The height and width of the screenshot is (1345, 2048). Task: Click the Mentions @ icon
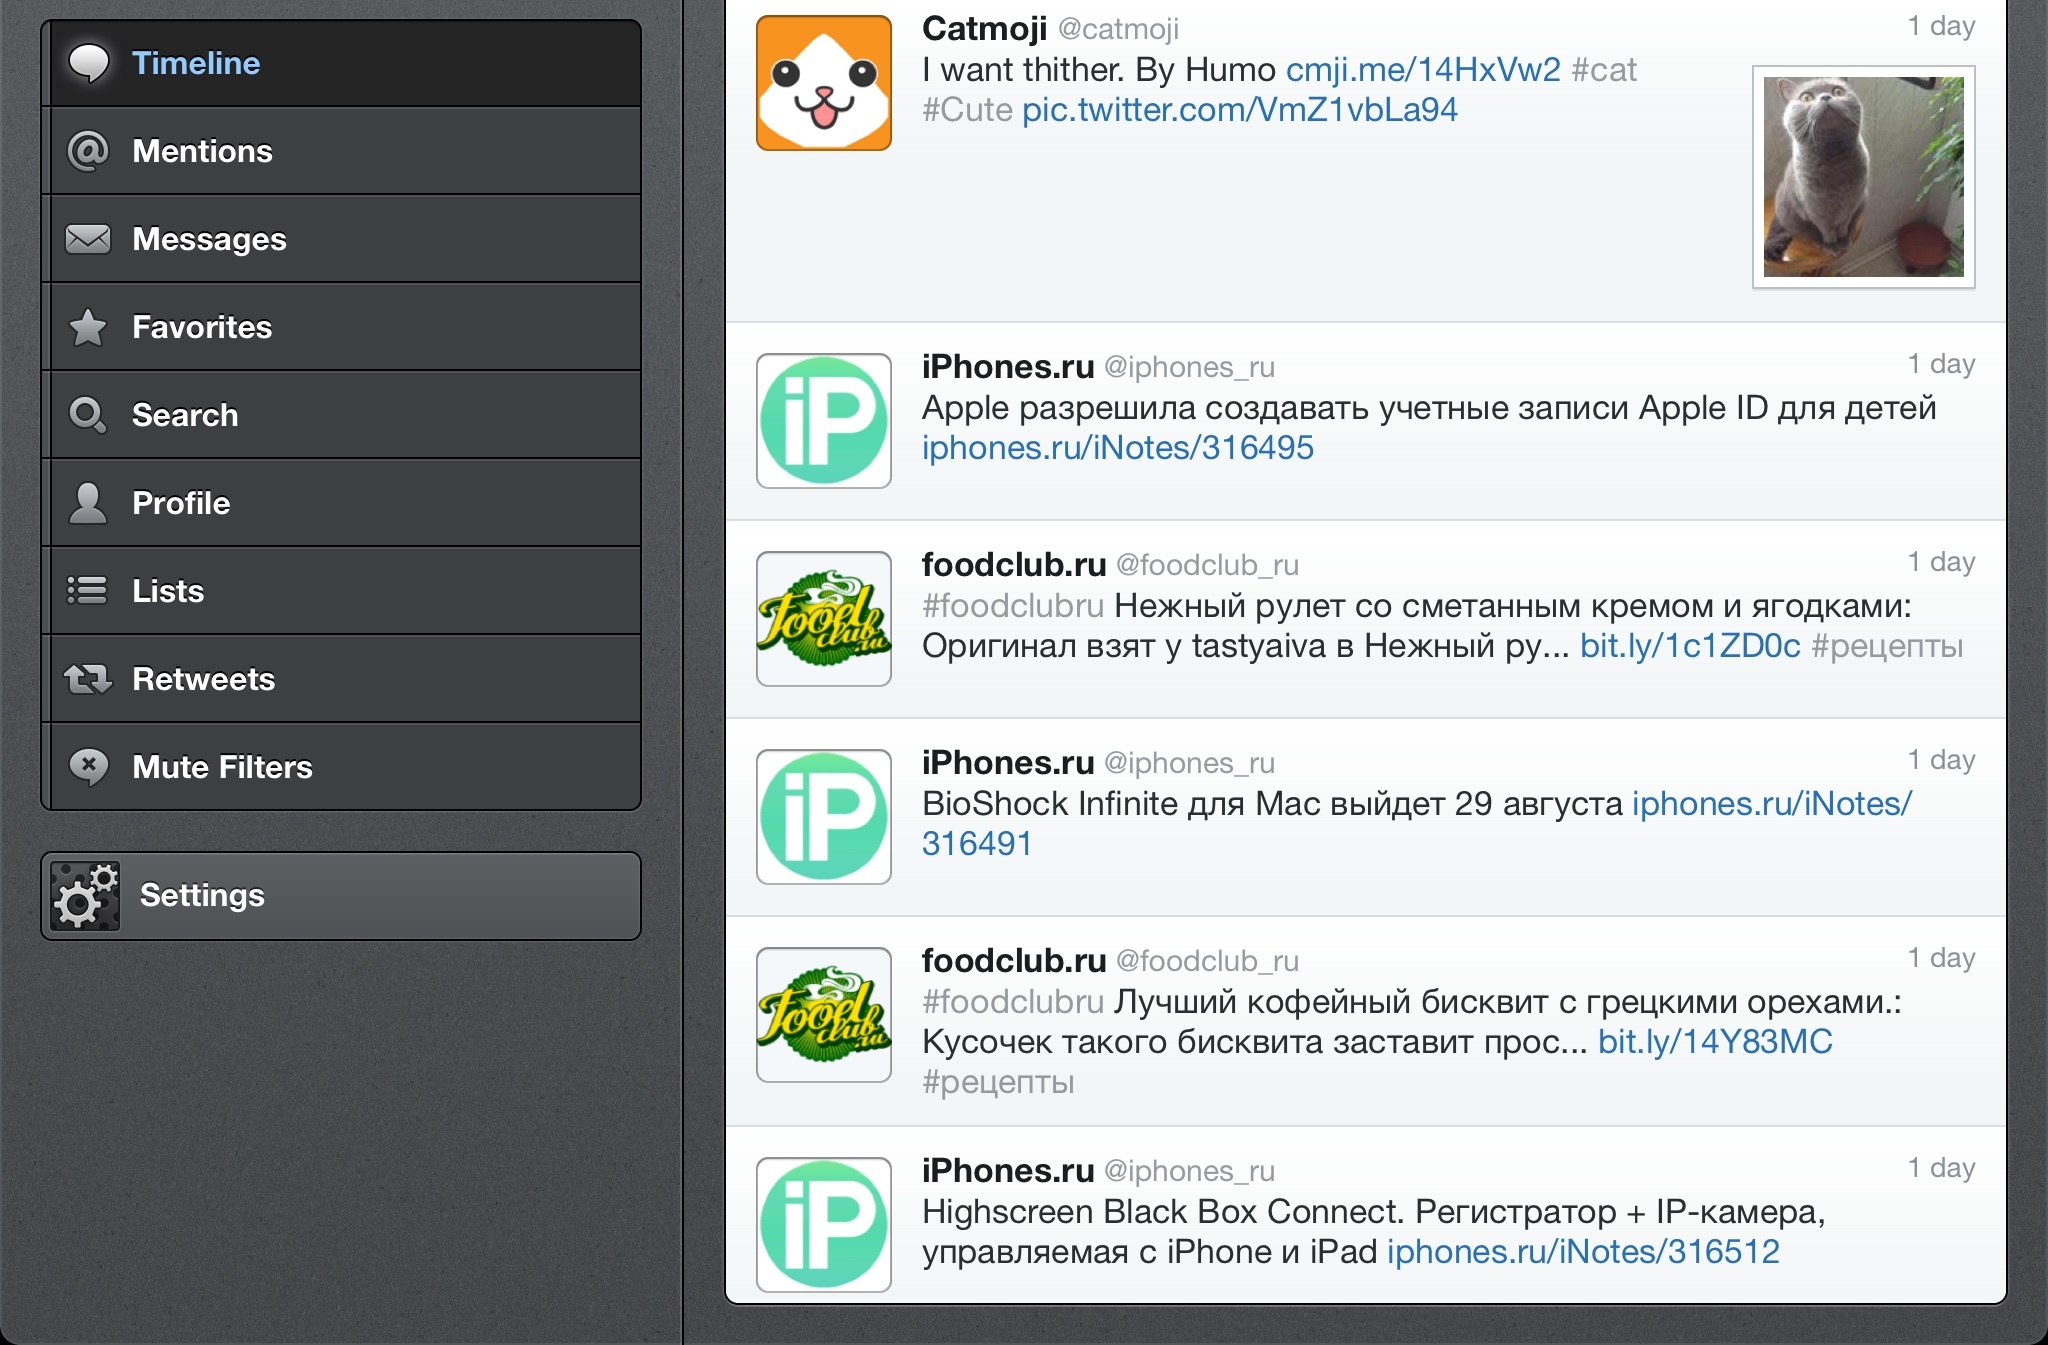pyautogui.click(x=88, y=151)
